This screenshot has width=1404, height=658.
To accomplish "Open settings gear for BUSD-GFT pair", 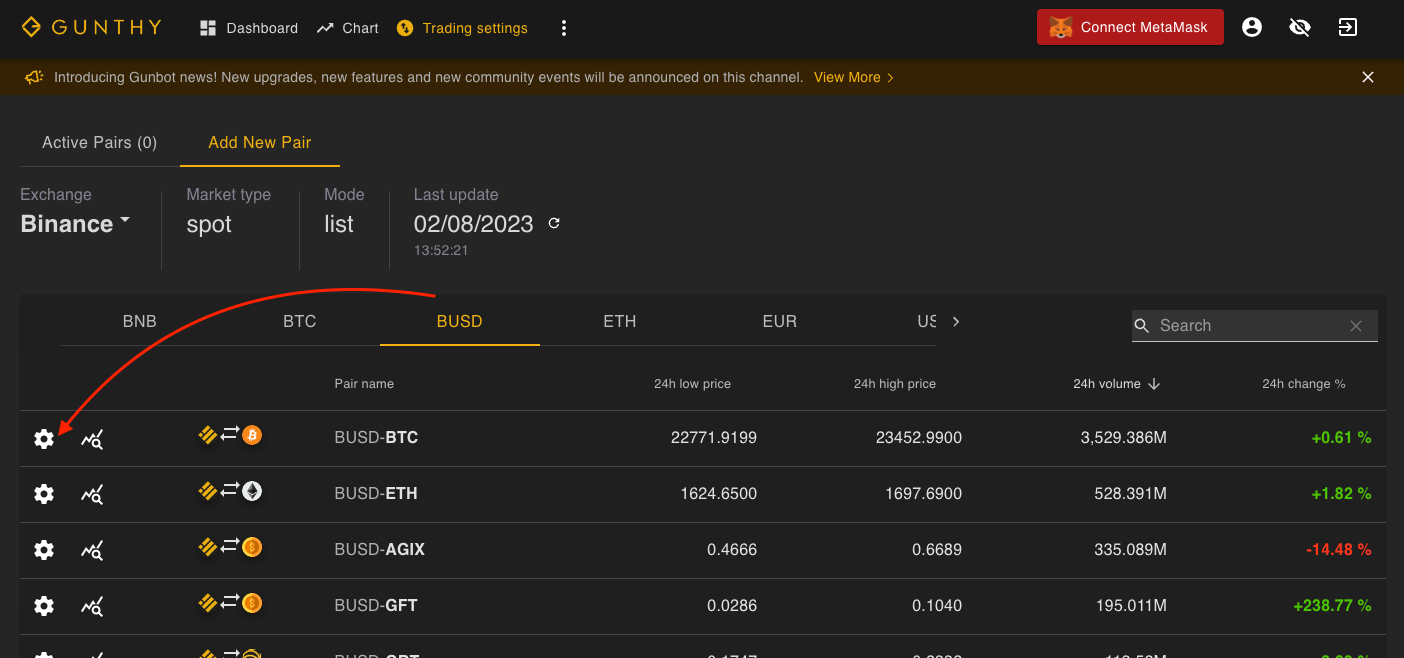I will [x=44, y=606].
